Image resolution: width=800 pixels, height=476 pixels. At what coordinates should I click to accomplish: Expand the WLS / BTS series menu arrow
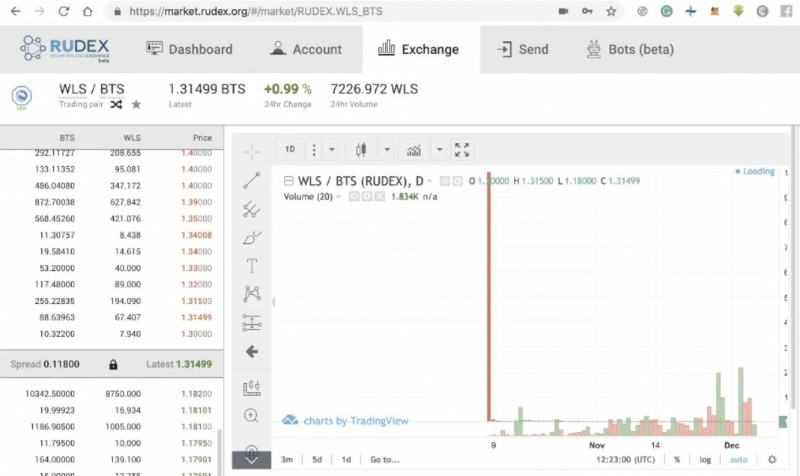pyautogui.click(x=430, y=181)
